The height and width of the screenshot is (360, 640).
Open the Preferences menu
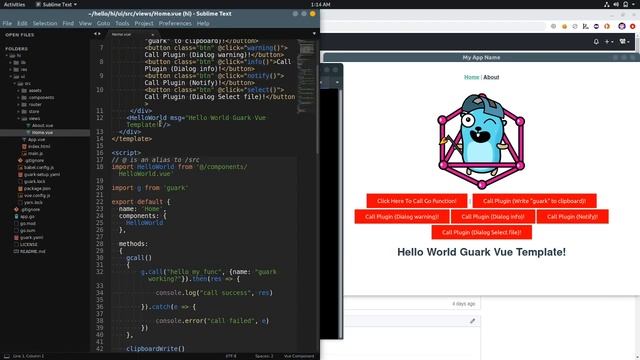point(175,23)
